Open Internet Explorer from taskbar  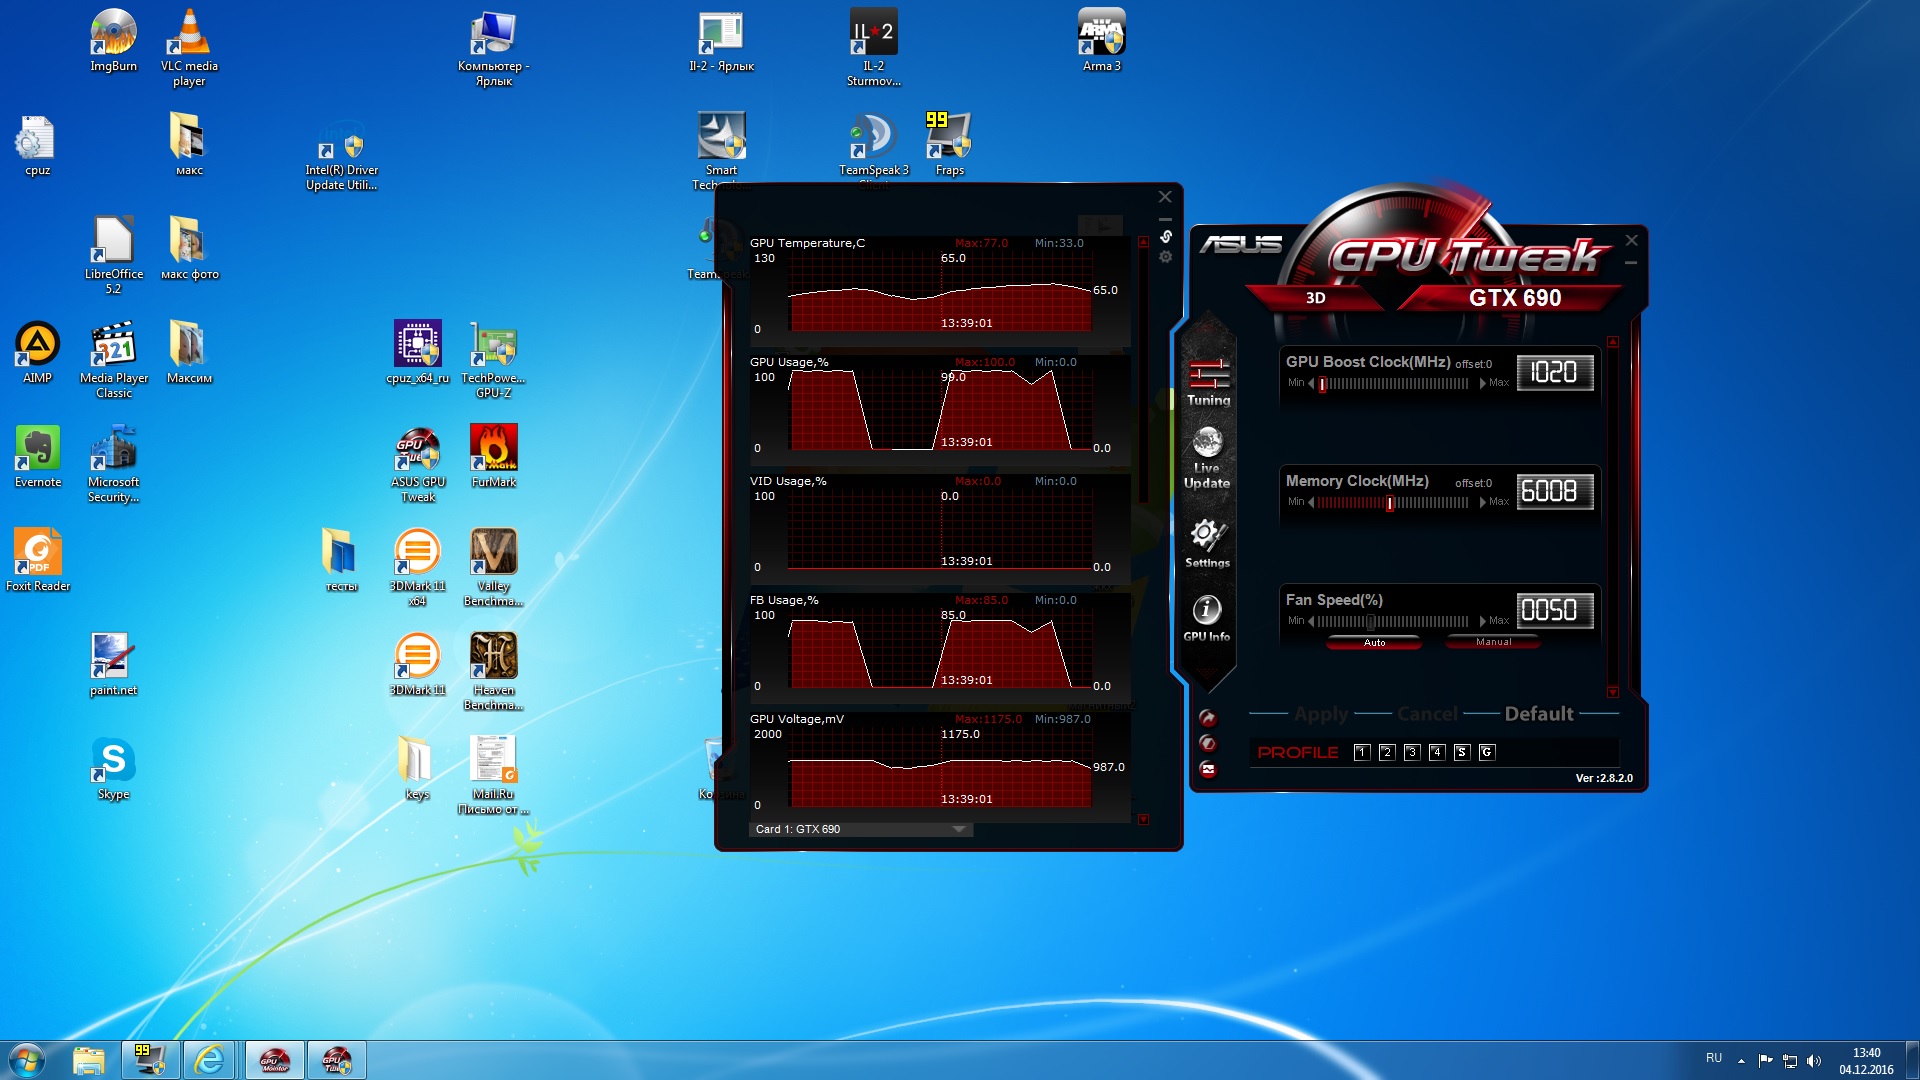tap(210, 1060)
